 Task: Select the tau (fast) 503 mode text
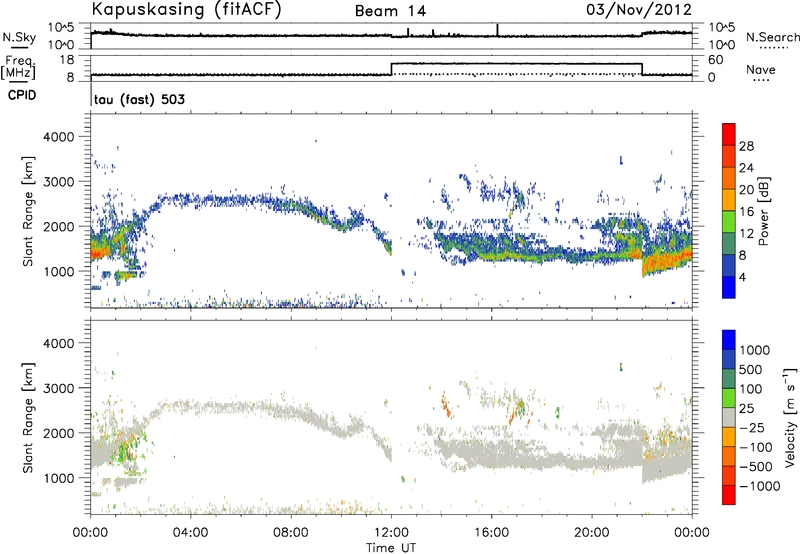[139, 99]
